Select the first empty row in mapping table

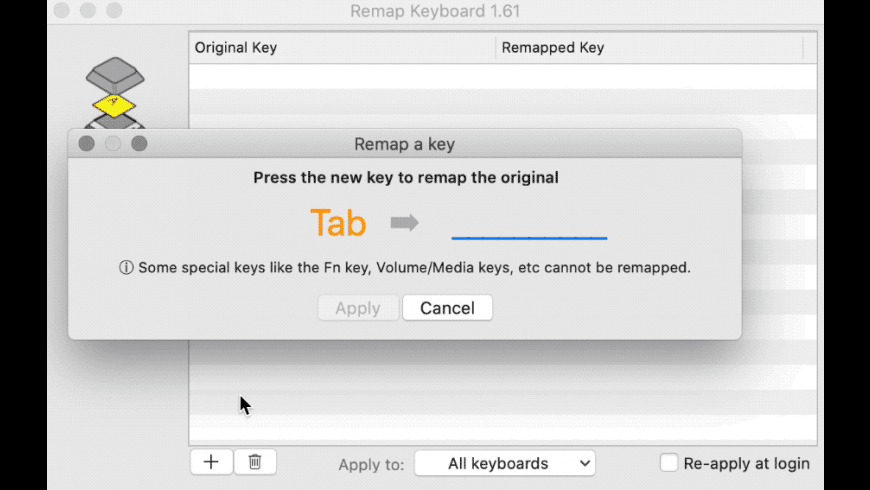(503, 76)
